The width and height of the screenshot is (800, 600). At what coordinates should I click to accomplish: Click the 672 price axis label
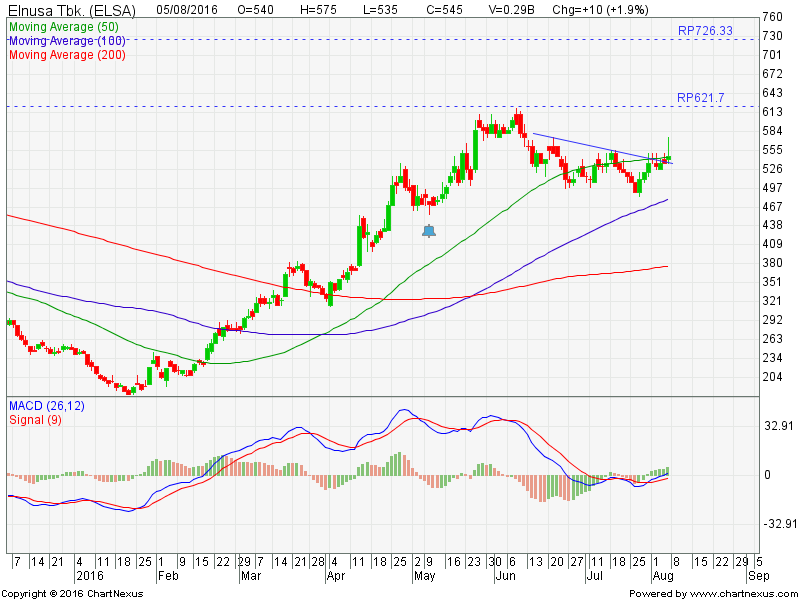pos(772,74)
